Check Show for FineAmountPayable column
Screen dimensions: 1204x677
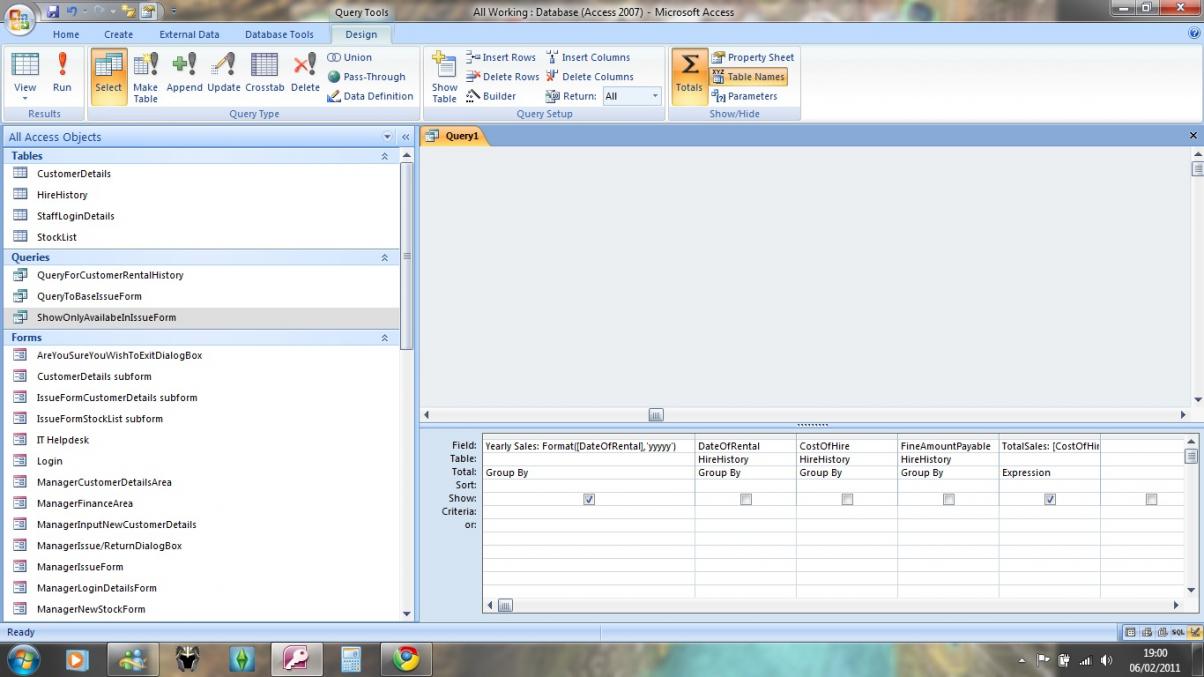click(x=949, y=499)
